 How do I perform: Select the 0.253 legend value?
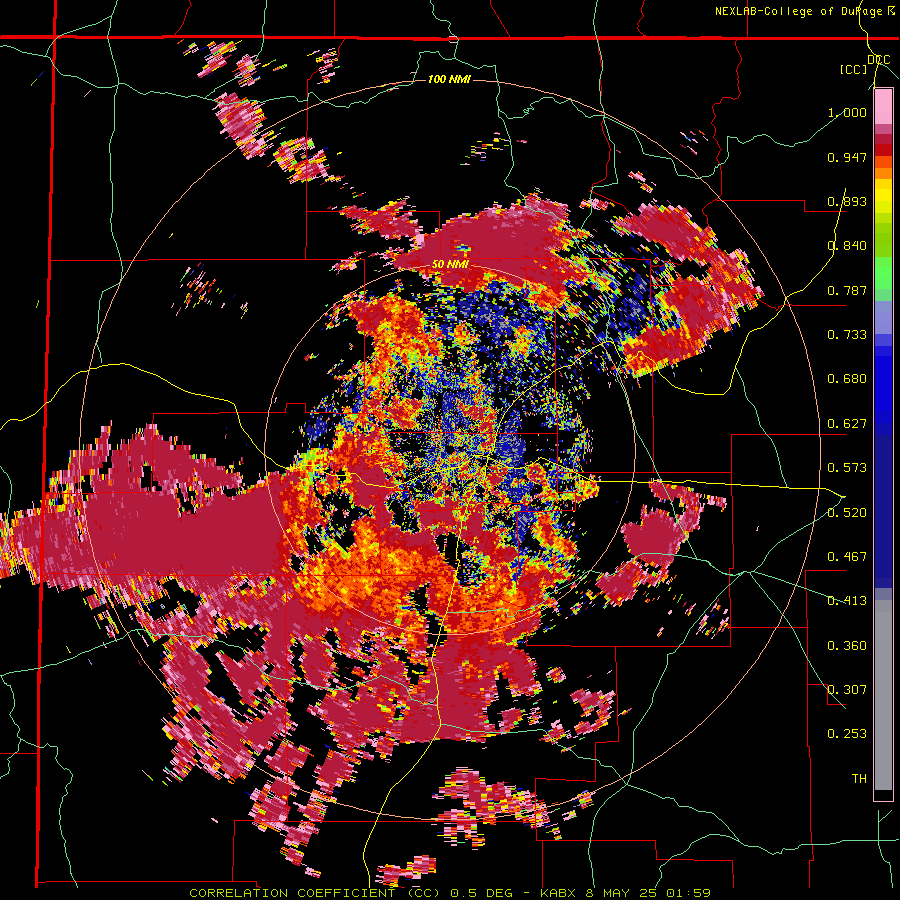pyautogui.click(x=847, y=734)
